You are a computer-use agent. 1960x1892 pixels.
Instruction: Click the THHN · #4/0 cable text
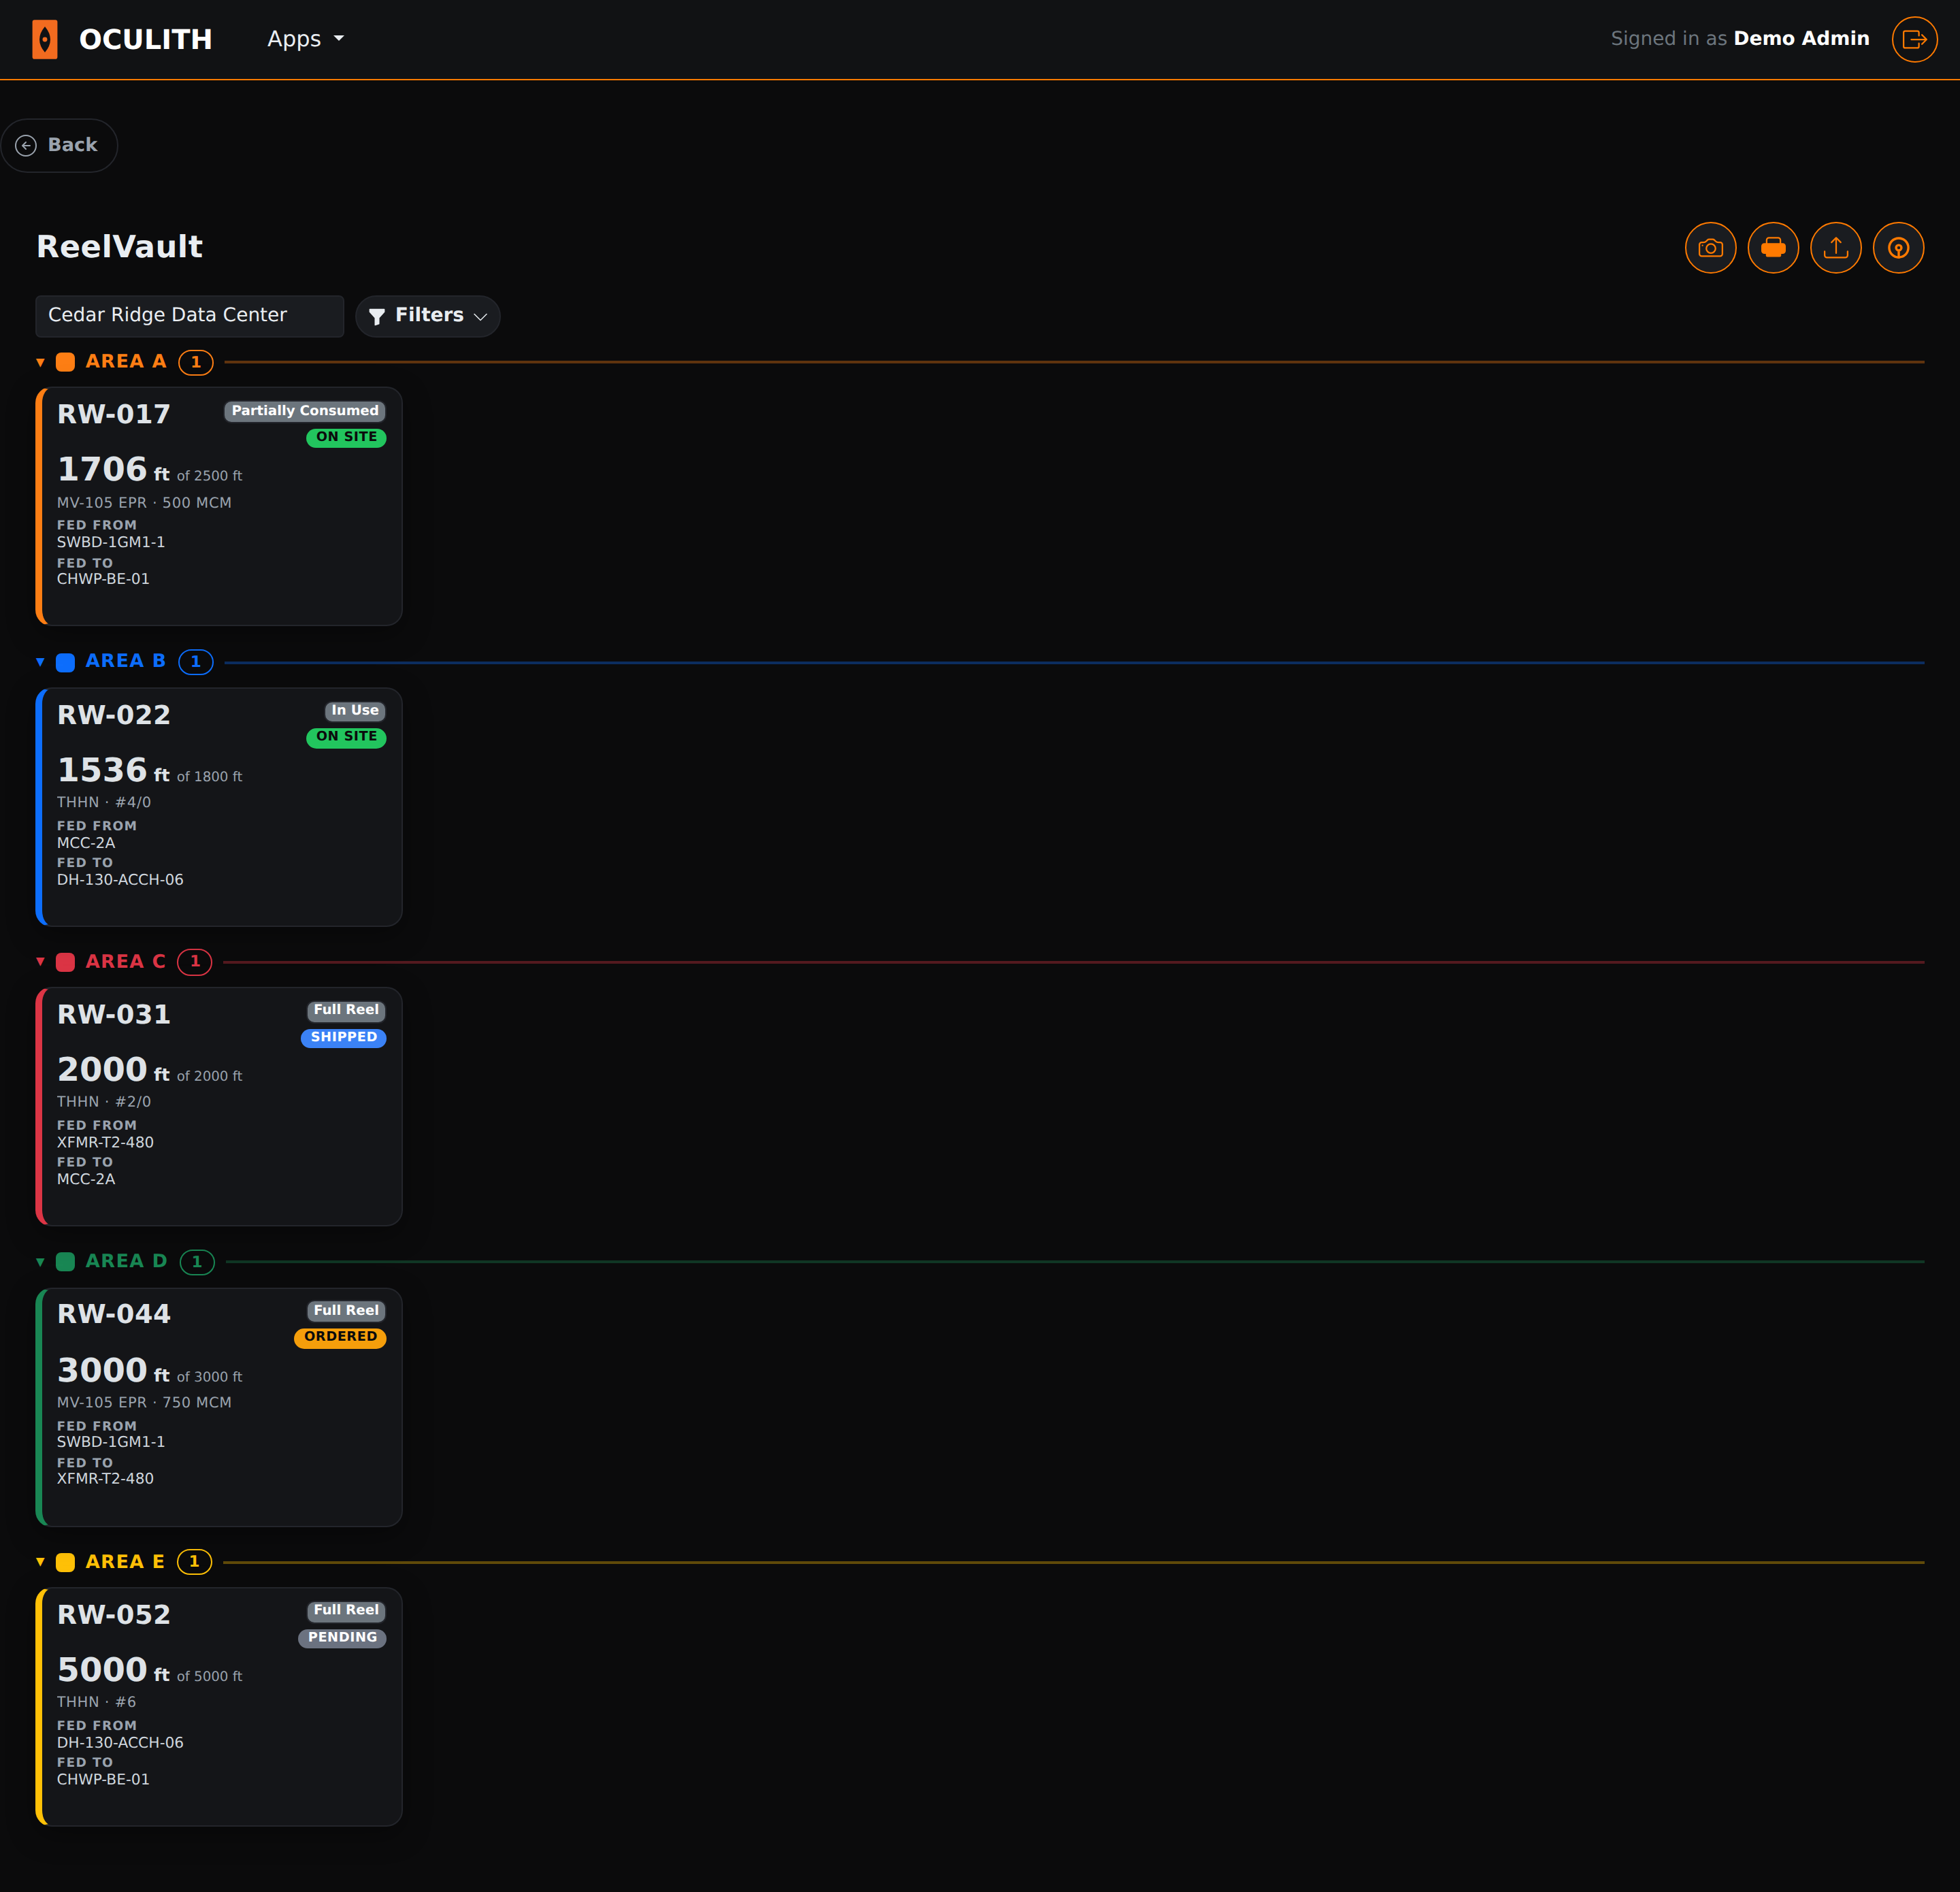(104, 802)
